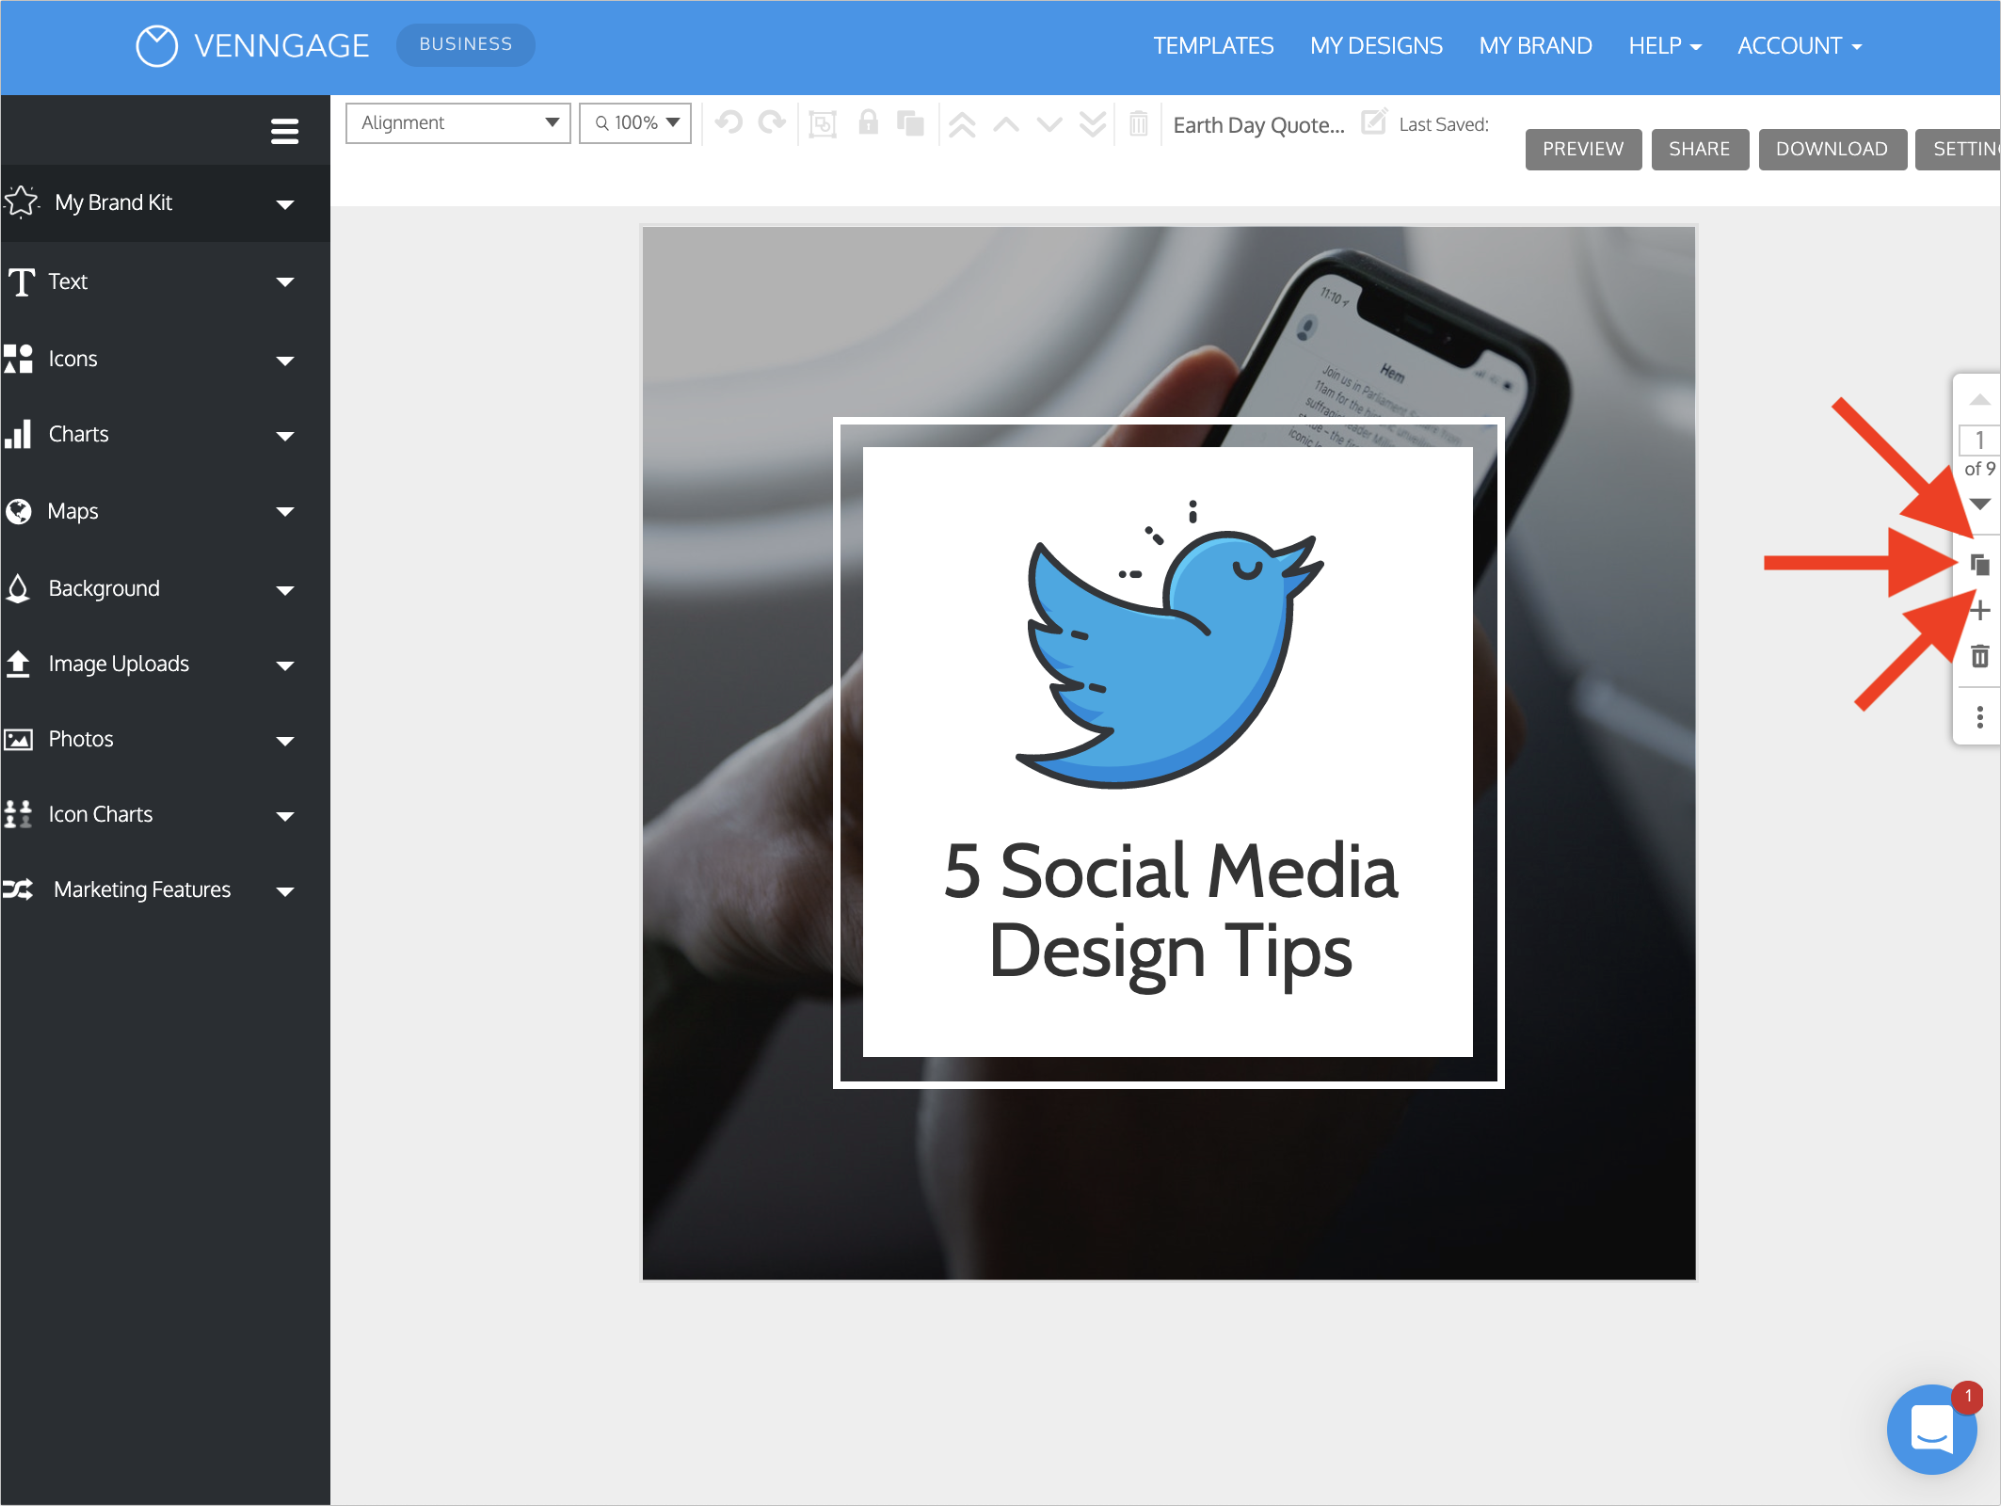2001x1506 pixels.
Task: Click the PREVIEW button
Action: pos(1583,149)
